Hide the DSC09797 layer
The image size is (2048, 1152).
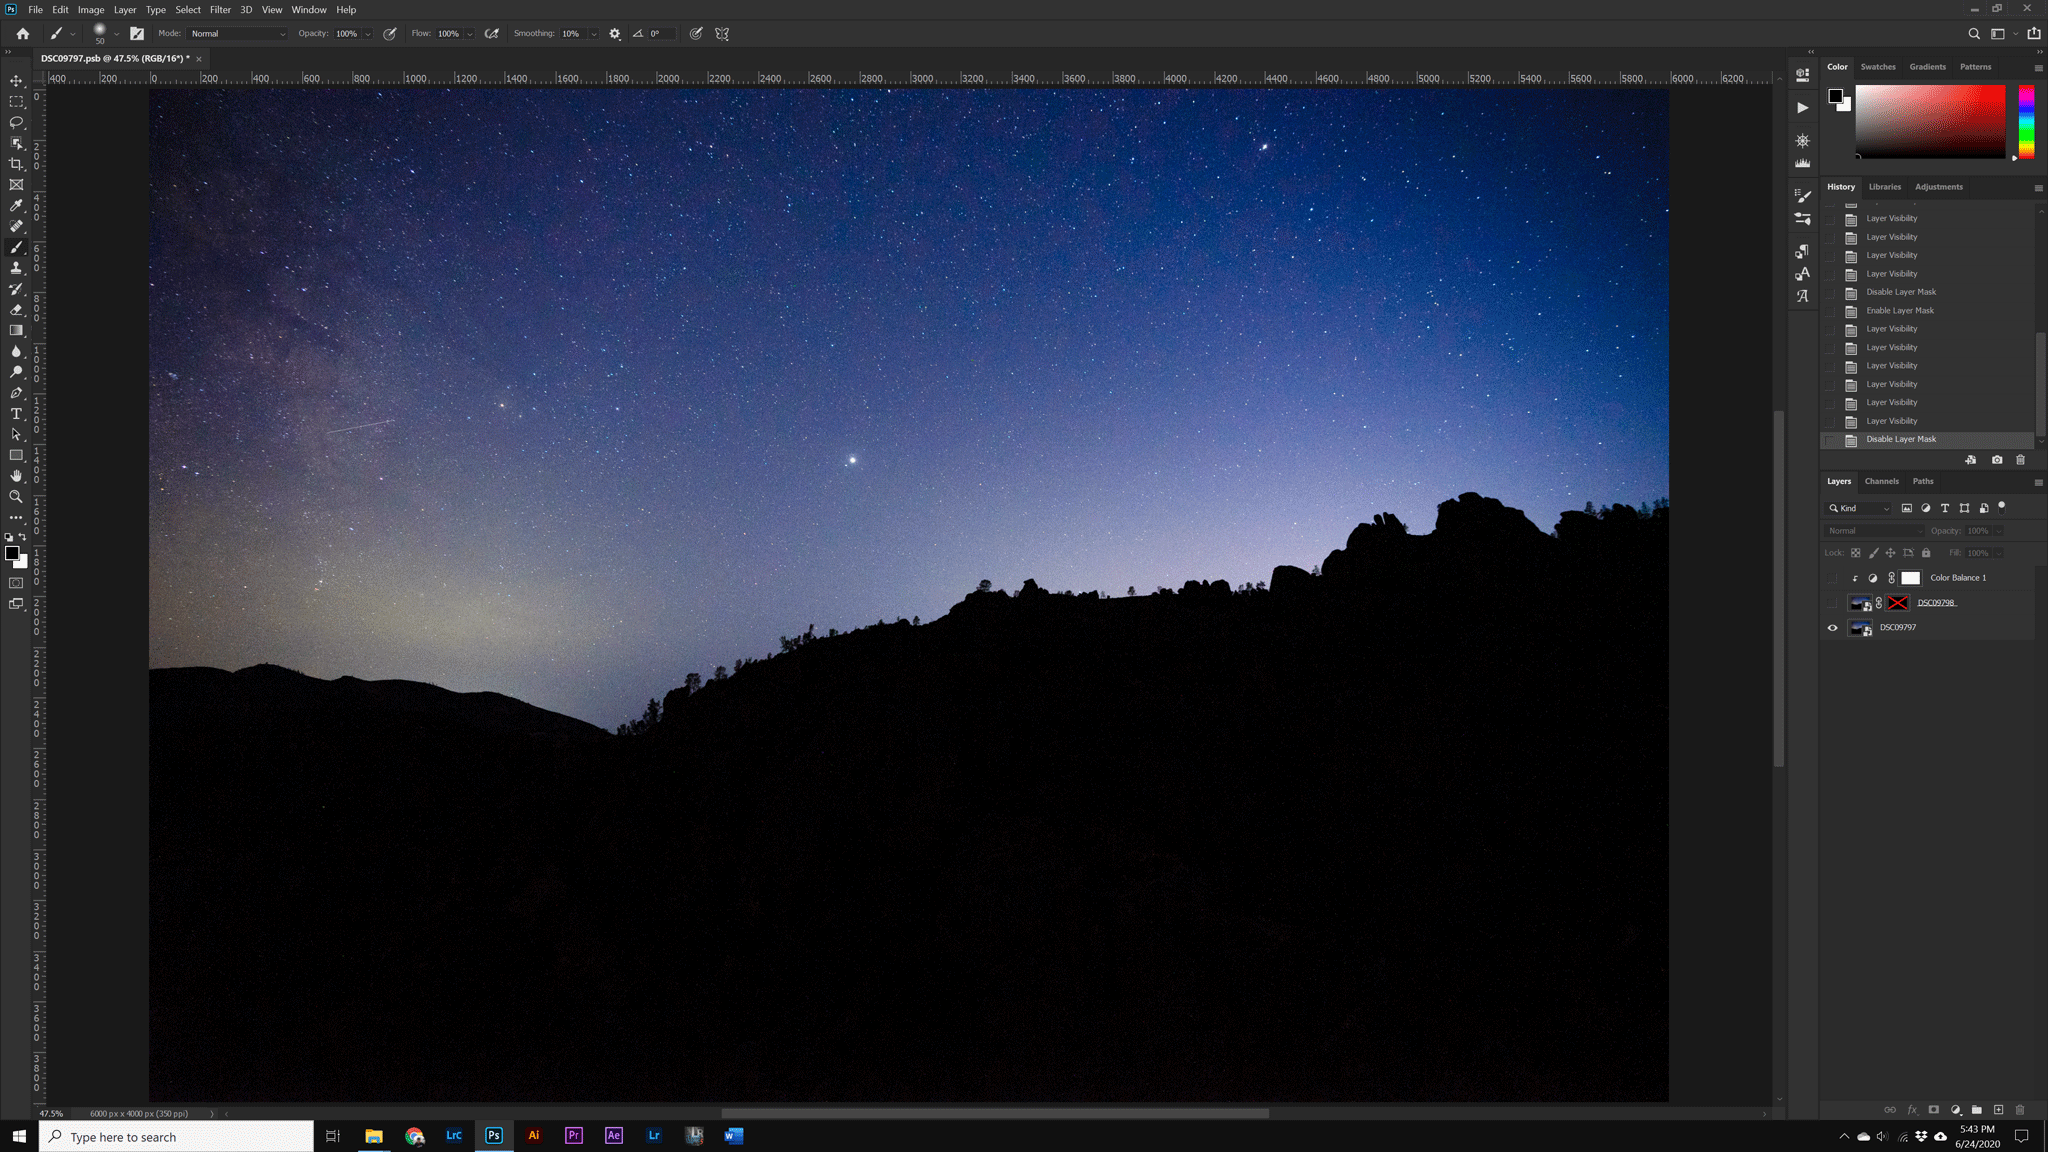coord(1832,628)
